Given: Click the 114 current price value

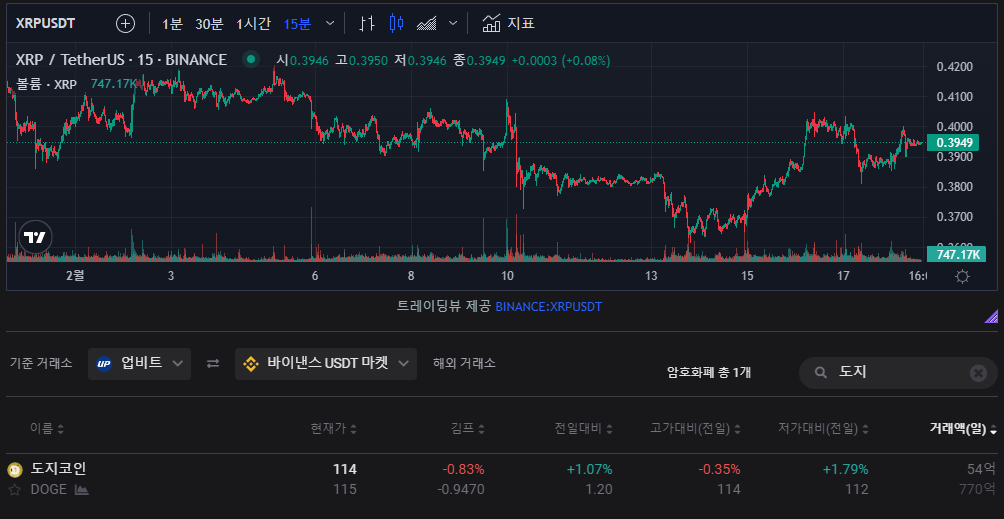Looking at the screenshot, I should [344, 469].
